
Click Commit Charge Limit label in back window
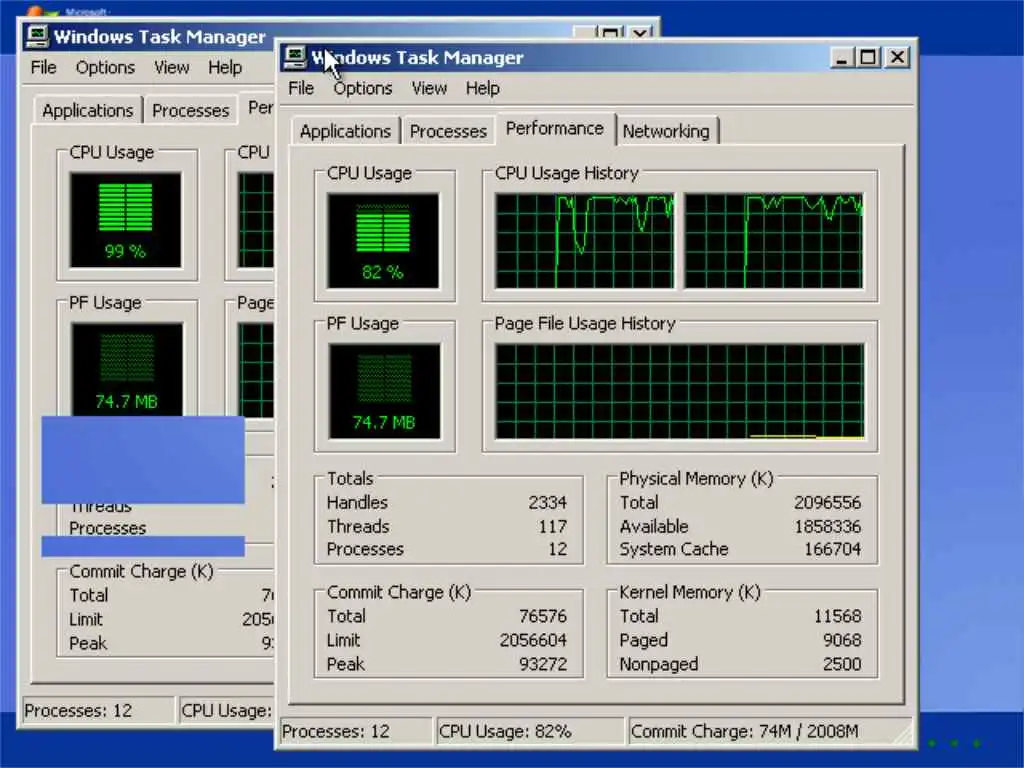[86, 619]
